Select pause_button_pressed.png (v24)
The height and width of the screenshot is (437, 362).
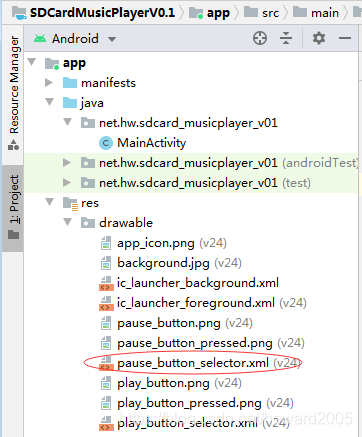(211, 343)
